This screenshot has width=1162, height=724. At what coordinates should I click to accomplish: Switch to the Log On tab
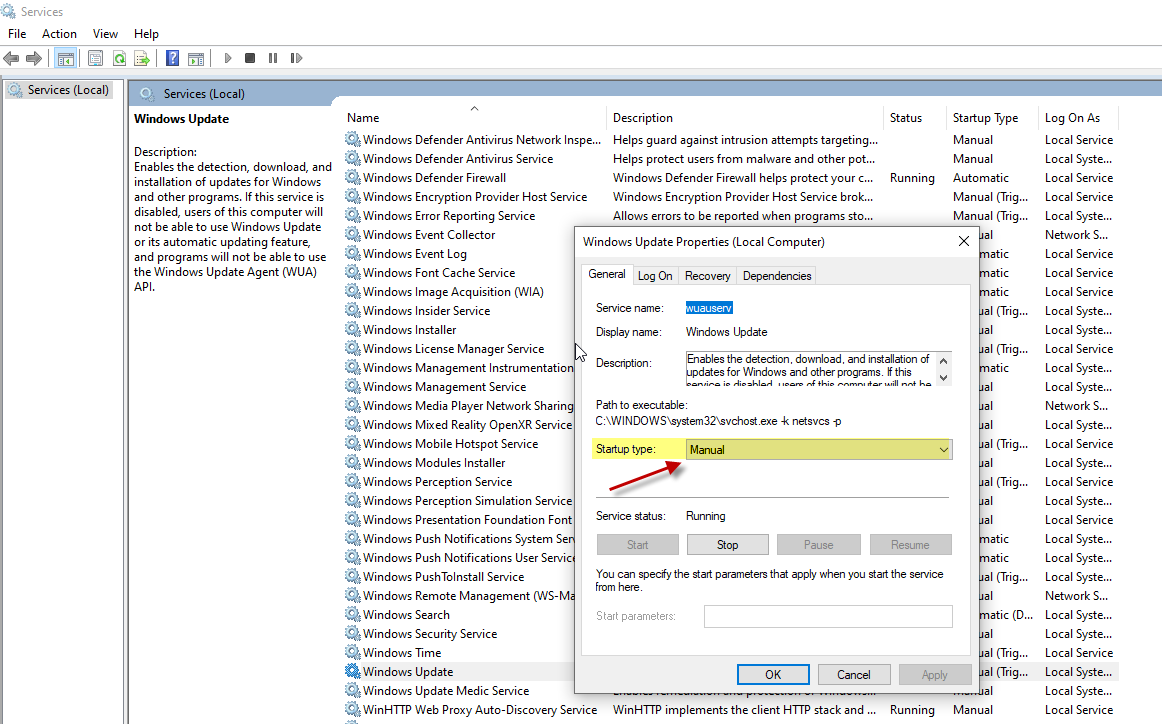(x=655, y=276)
